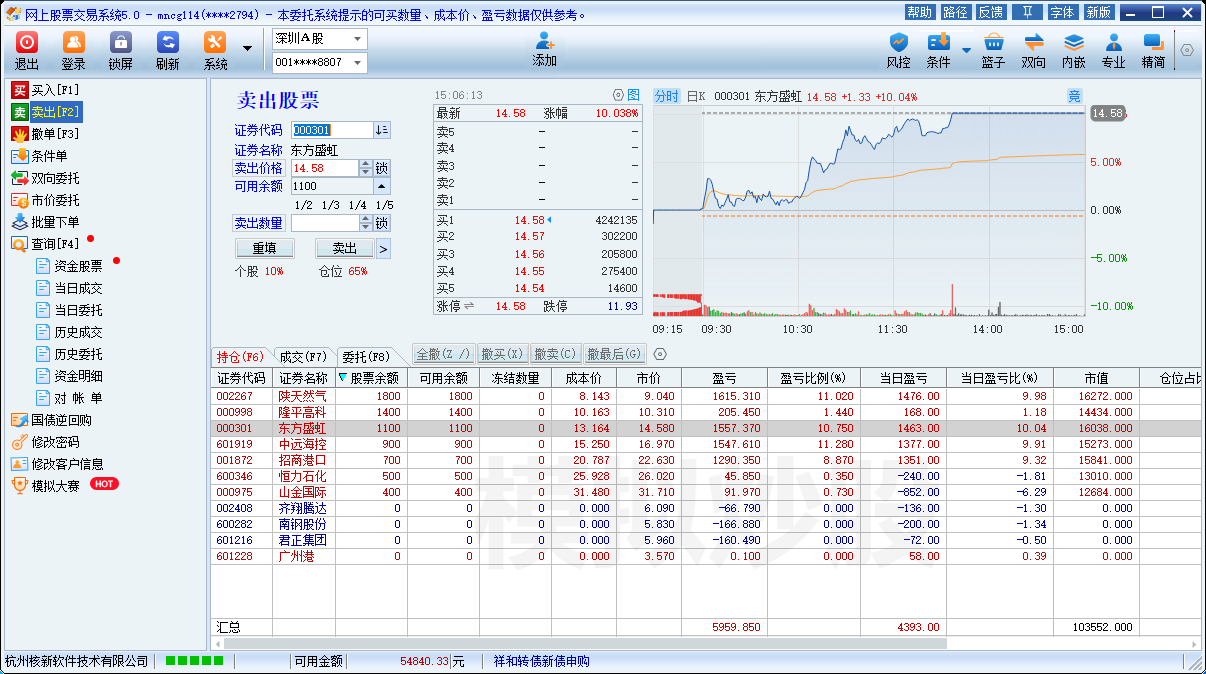This screenshot has height=674, width=1206.
Task: Expand the account number 001****8807 dropdown
Action: (x=358, y=63)
